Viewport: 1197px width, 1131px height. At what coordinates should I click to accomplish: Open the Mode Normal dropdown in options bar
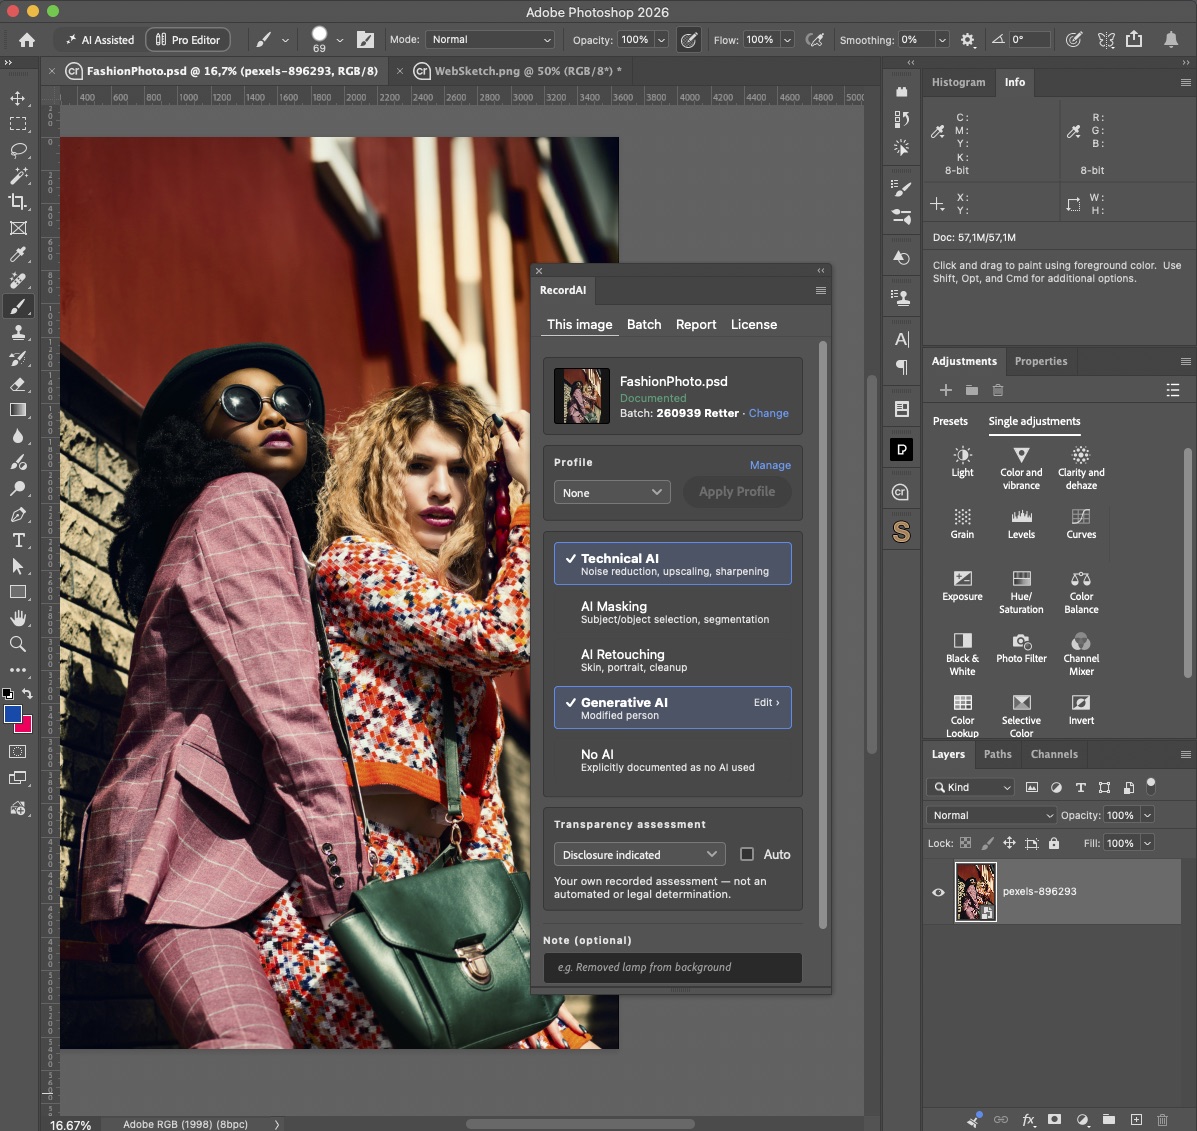(491, 40)
